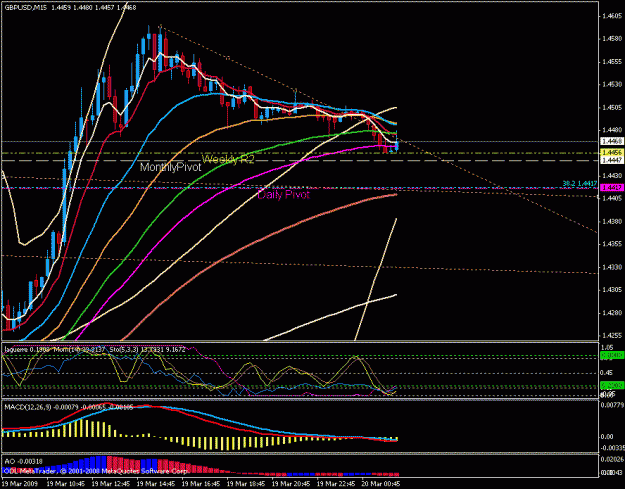This screenshot has width=625, height=489.
Task: Click the 20 Mar 00:45 time label
Action: click(381, 483)
